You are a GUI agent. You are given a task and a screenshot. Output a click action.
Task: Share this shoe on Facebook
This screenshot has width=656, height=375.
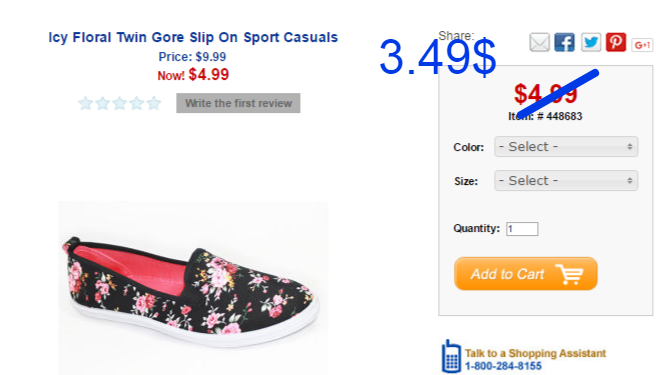pos(564,42)
